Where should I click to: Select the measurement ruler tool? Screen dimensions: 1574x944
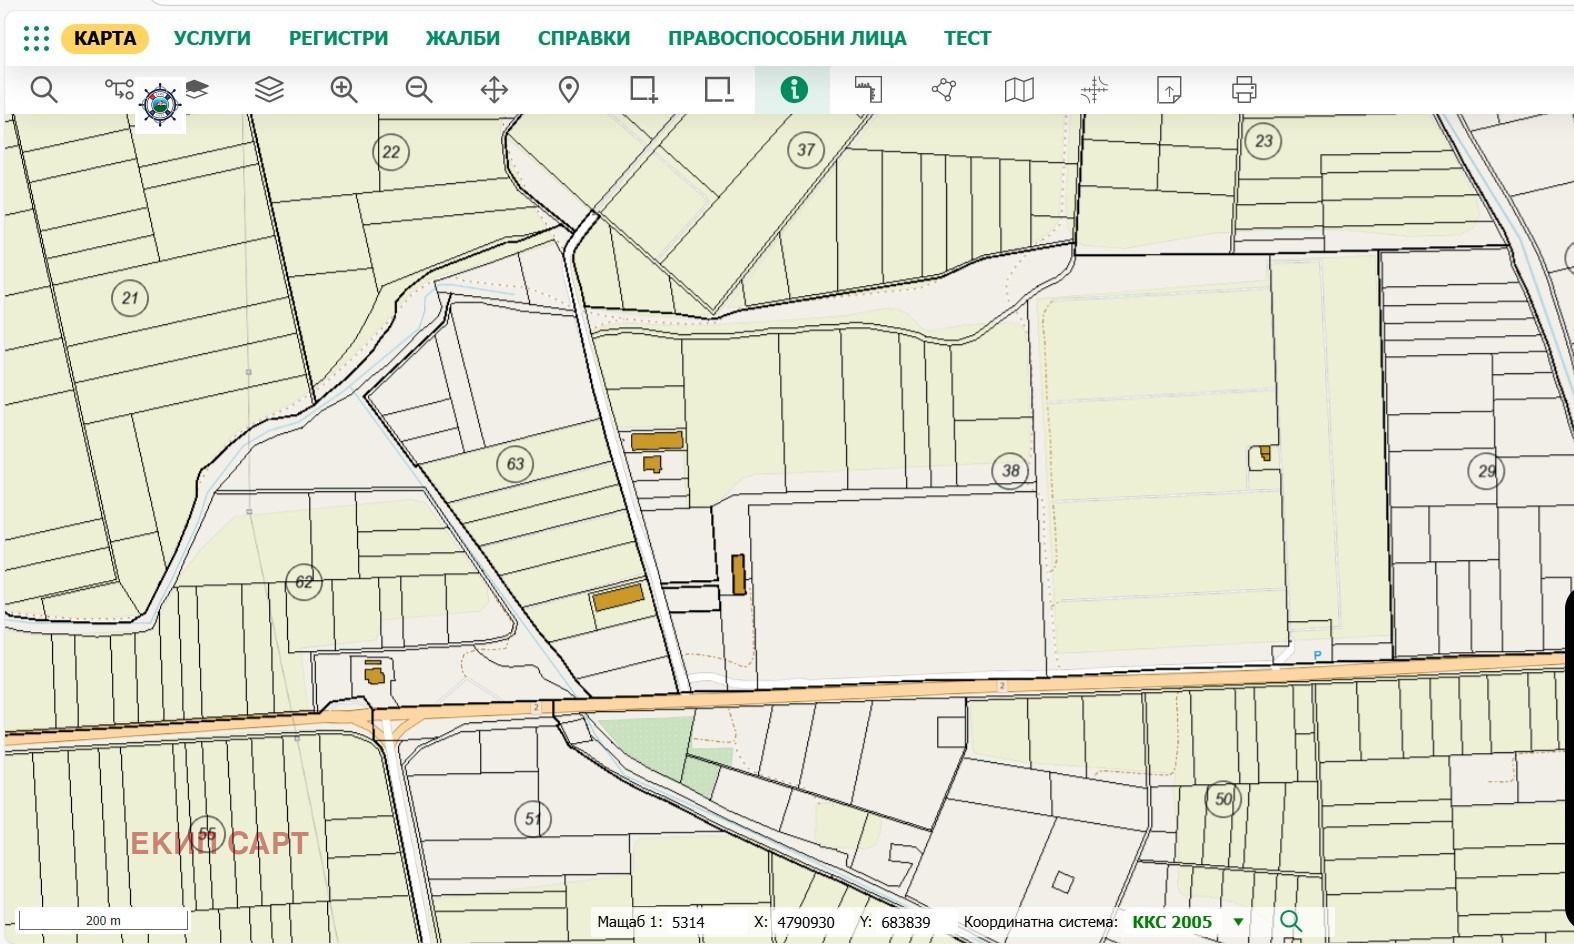pos(868,90)
